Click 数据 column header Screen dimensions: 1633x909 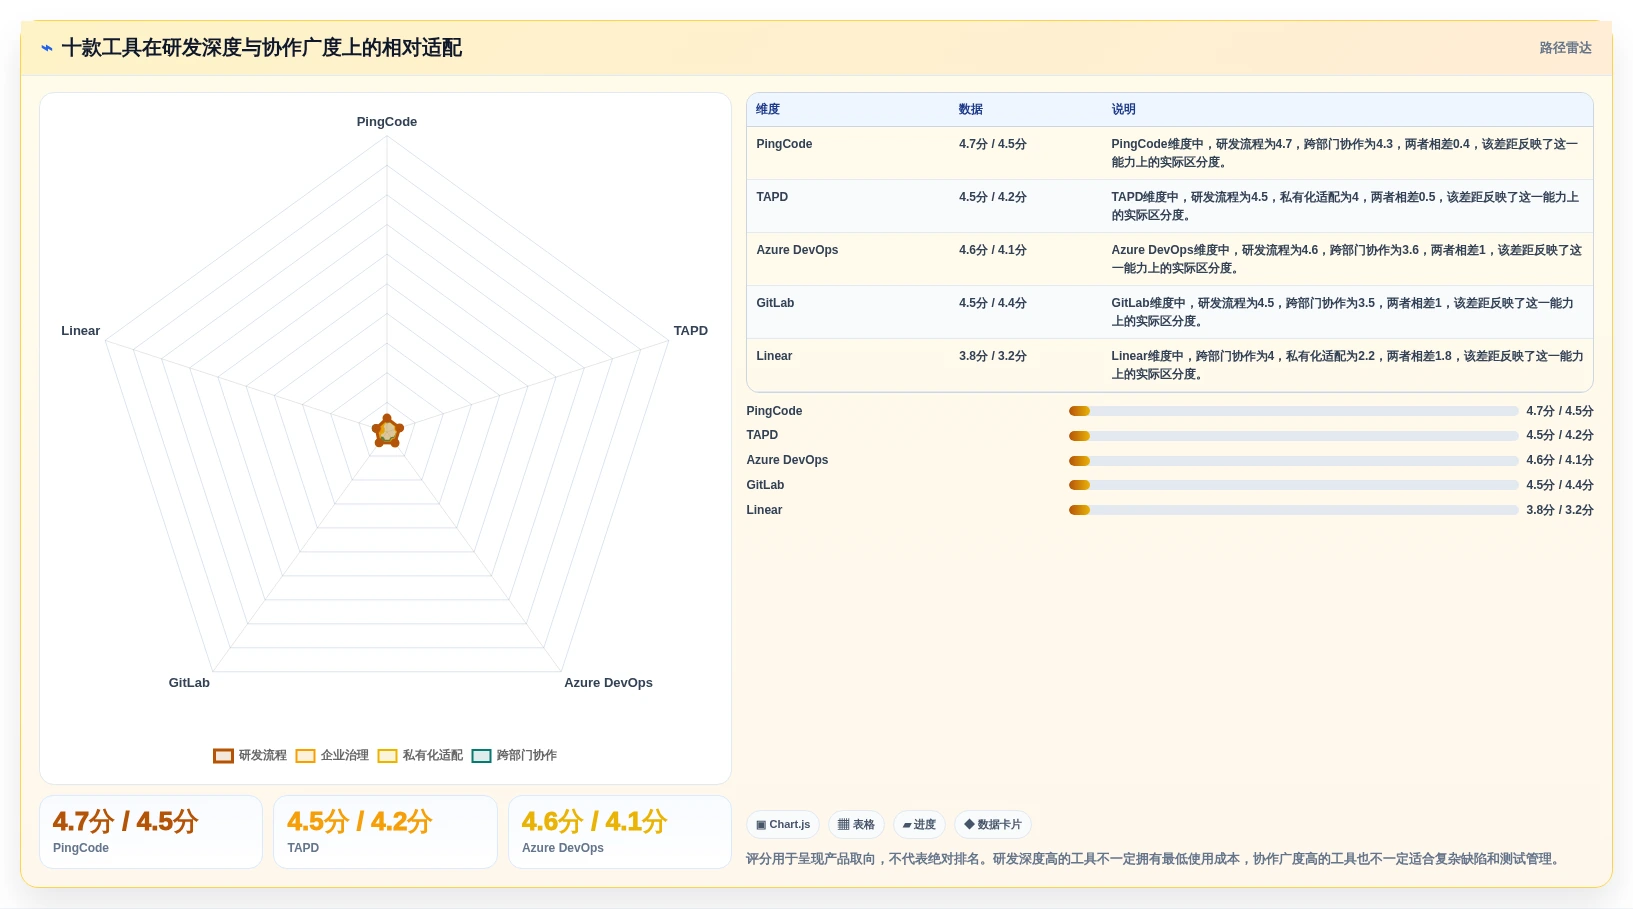pyautogui.click(x=971, y=110)
